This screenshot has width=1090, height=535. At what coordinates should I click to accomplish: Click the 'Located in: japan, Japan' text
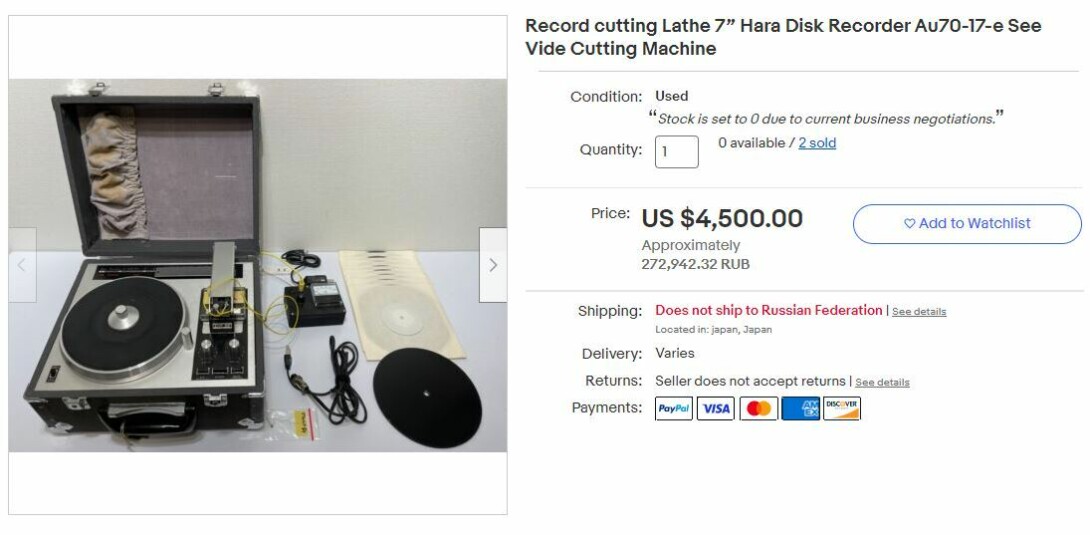coord(713,330)
